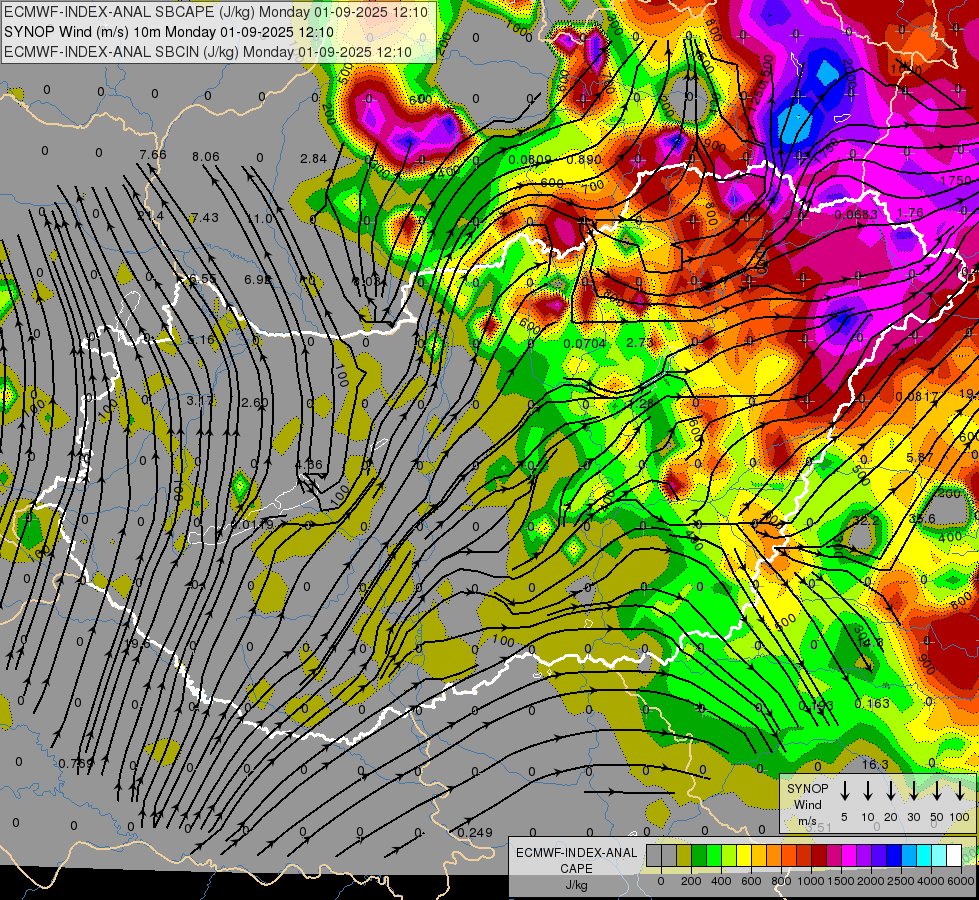979x900 pixels.
Task: Click the 0.0817 value on the map
Action: point(917,397)
